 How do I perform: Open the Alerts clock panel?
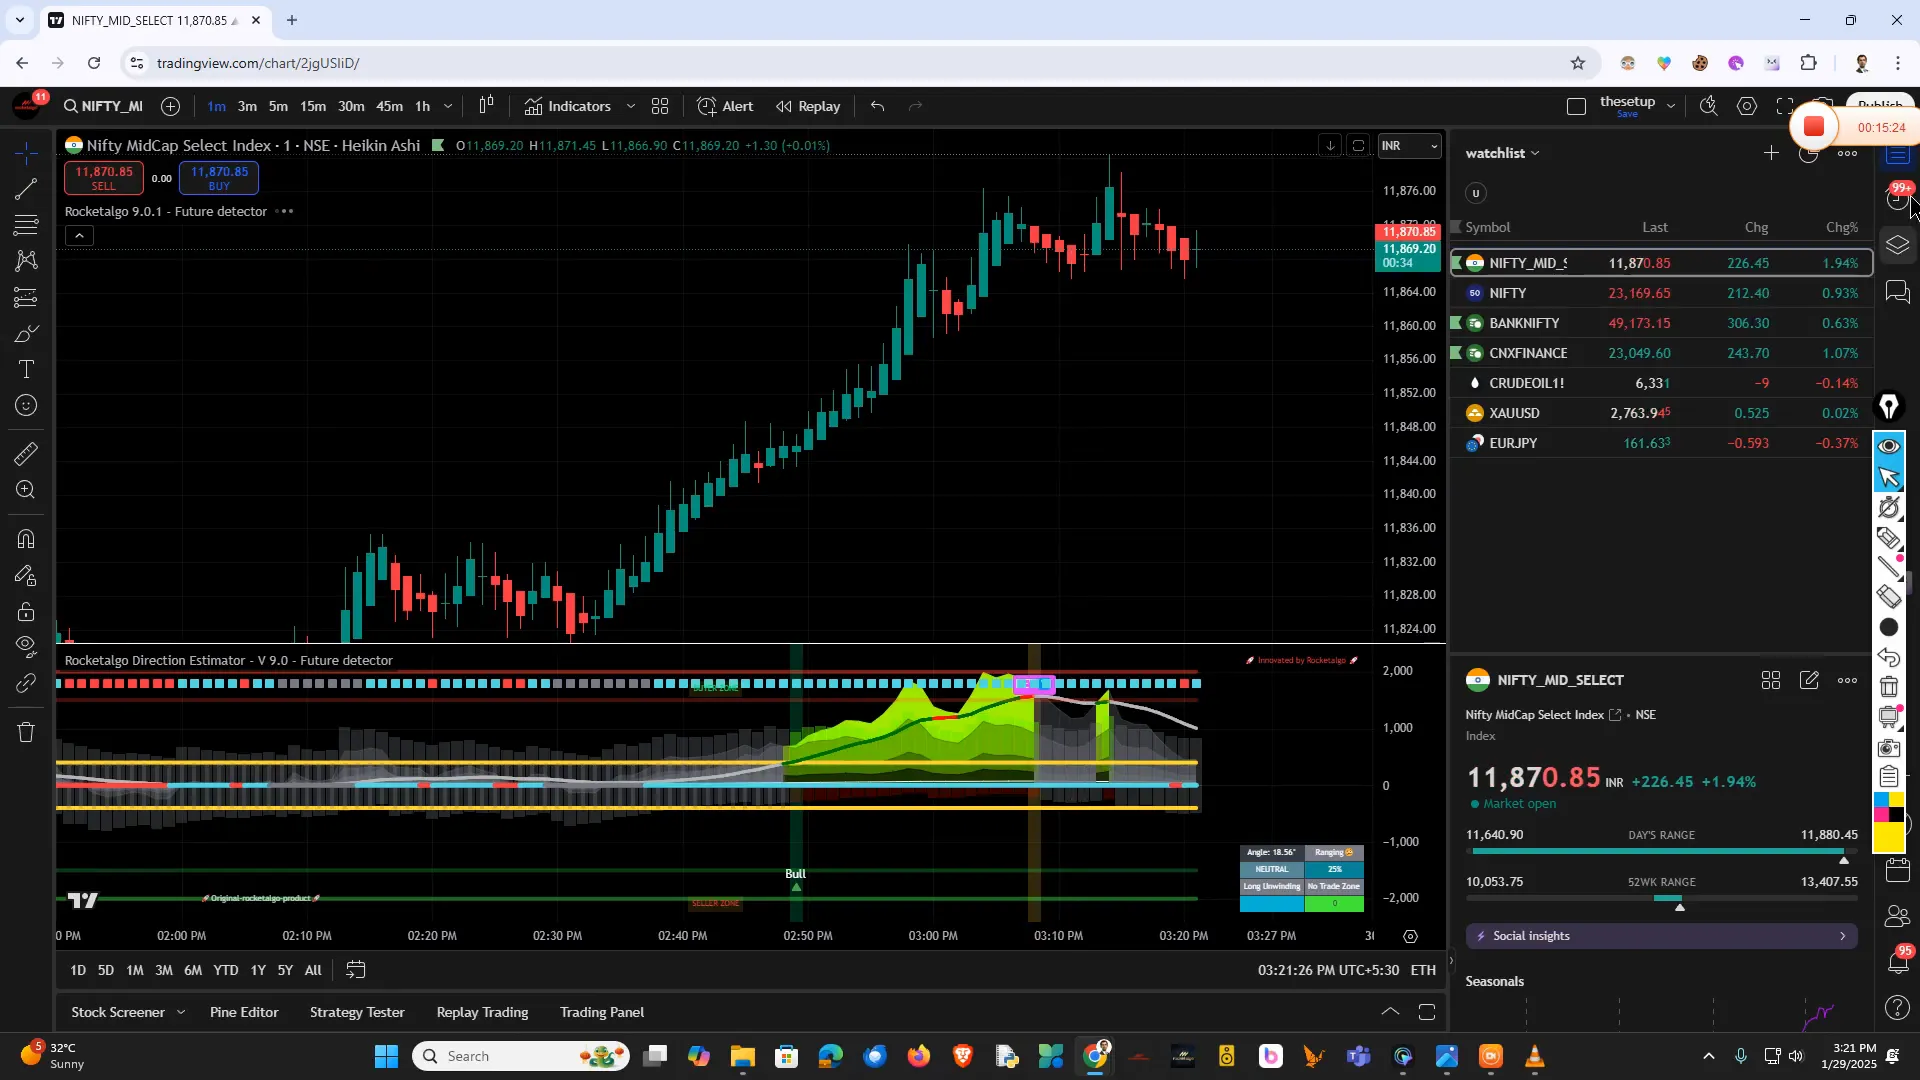pos(1897,199)
